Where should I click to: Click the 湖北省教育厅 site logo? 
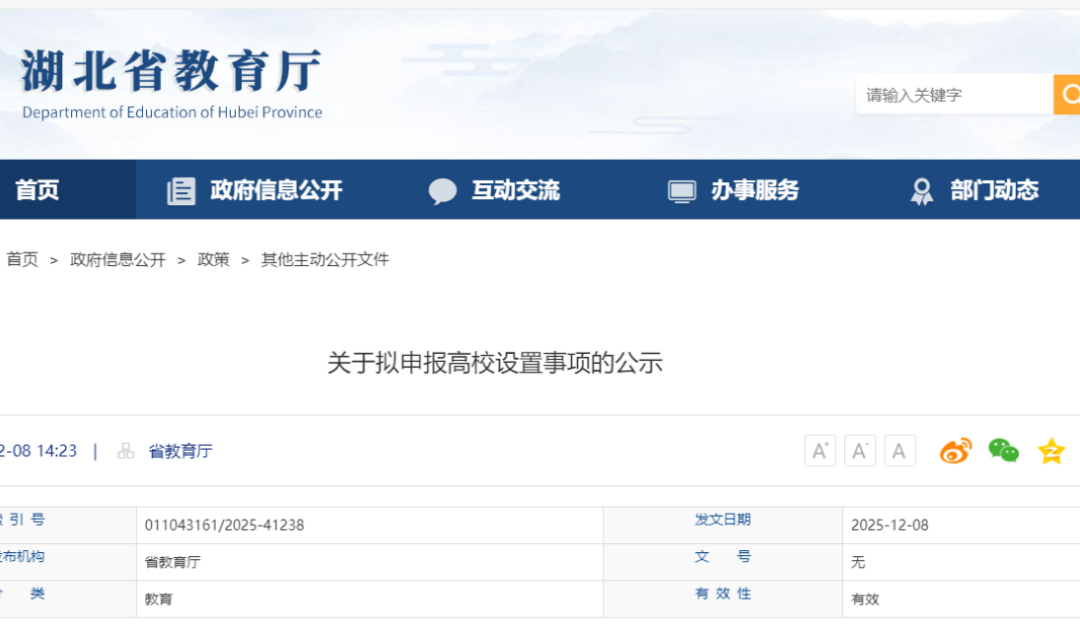pyautogui.click(x=172, y=82)
